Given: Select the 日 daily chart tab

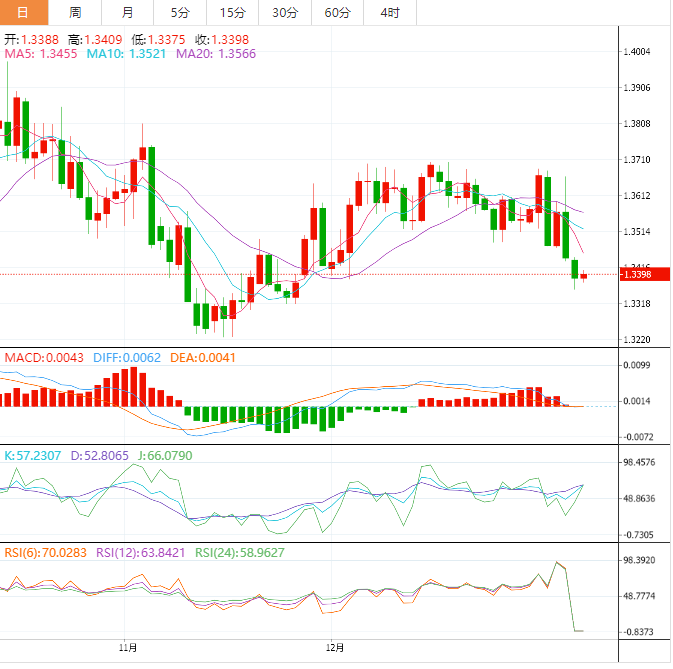Looking at the screenshot, I should tap(24, 12).
